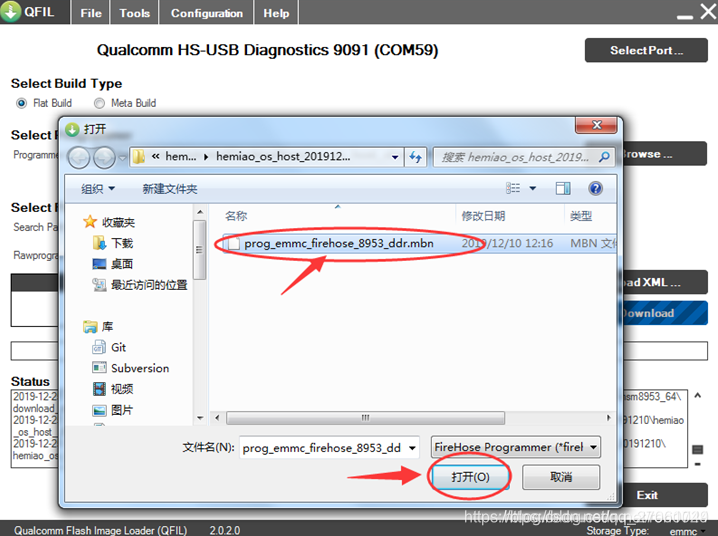This screenshot has height=536, width=718.
Task: Click double chevron in address bar
Action: pyautogui.click(x=155, y=157)
